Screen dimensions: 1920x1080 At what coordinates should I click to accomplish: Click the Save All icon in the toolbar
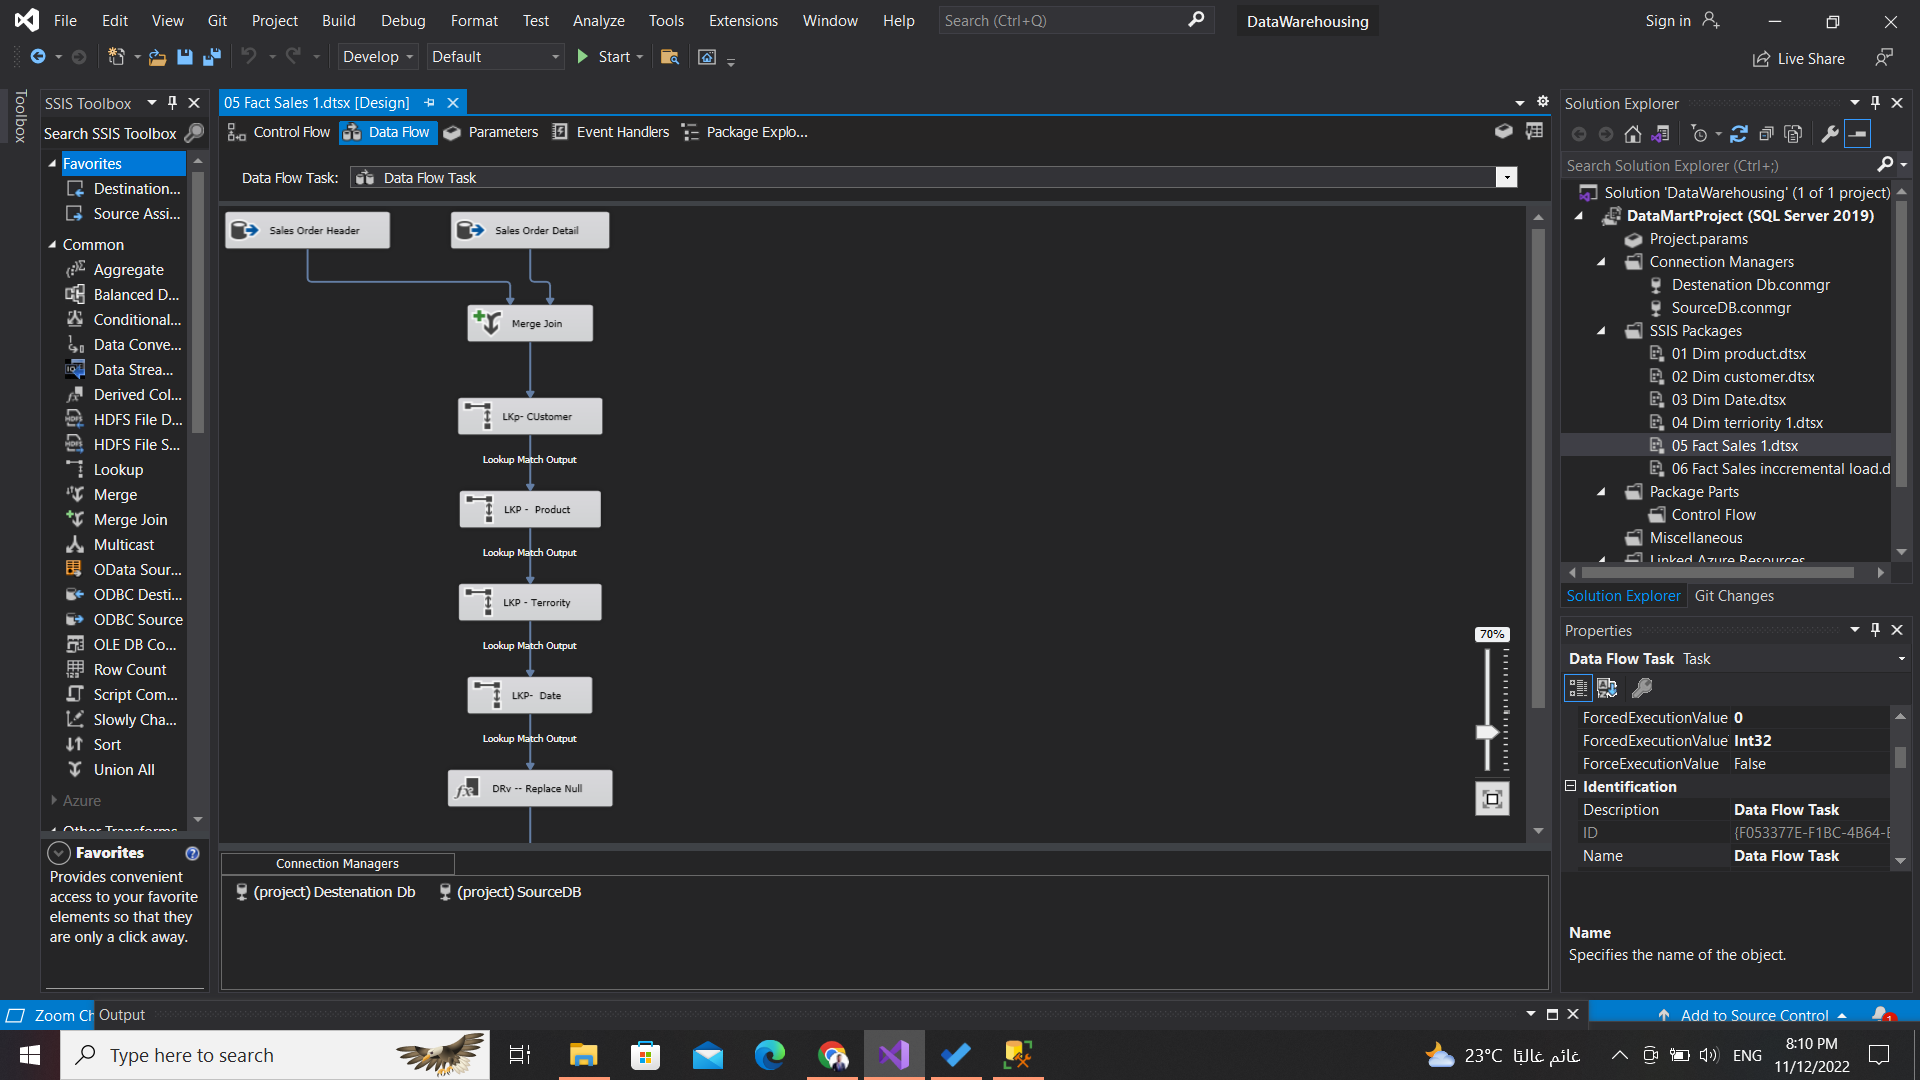tap(211, 57)
